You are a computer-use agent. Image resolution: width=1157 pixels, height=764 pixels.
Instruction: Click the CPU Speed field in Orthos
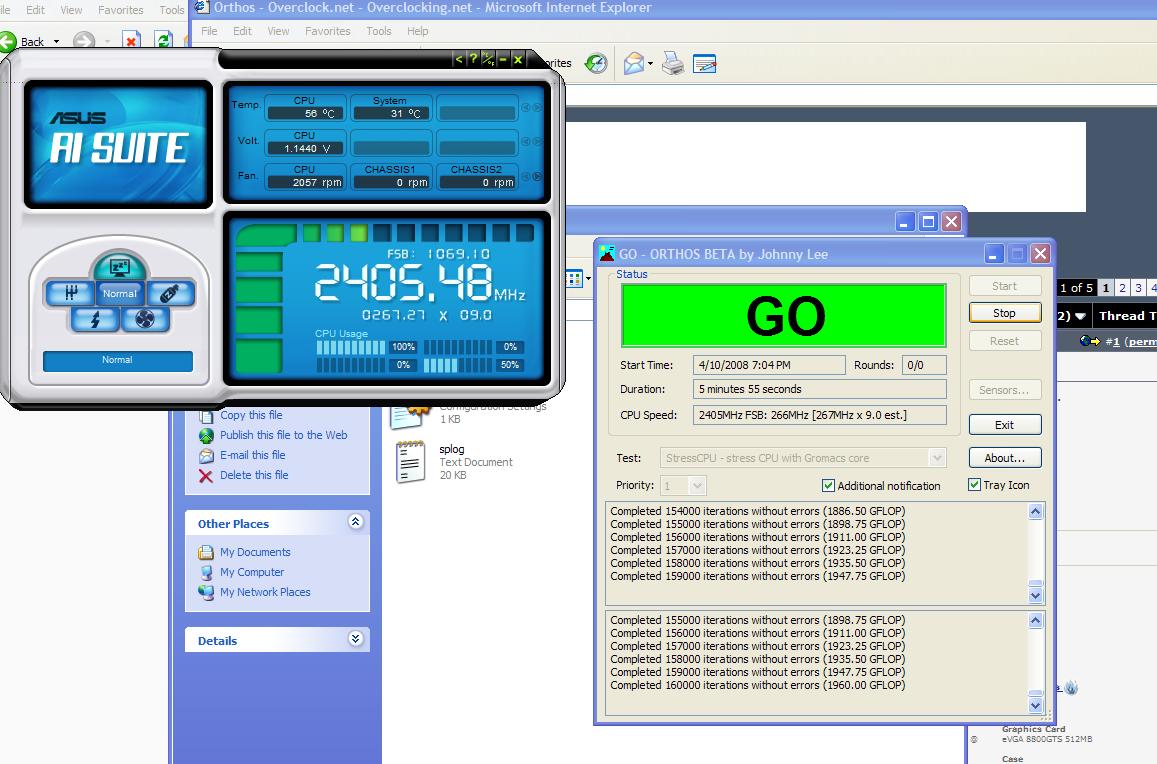pyautogui.click(x=819, y=415)
